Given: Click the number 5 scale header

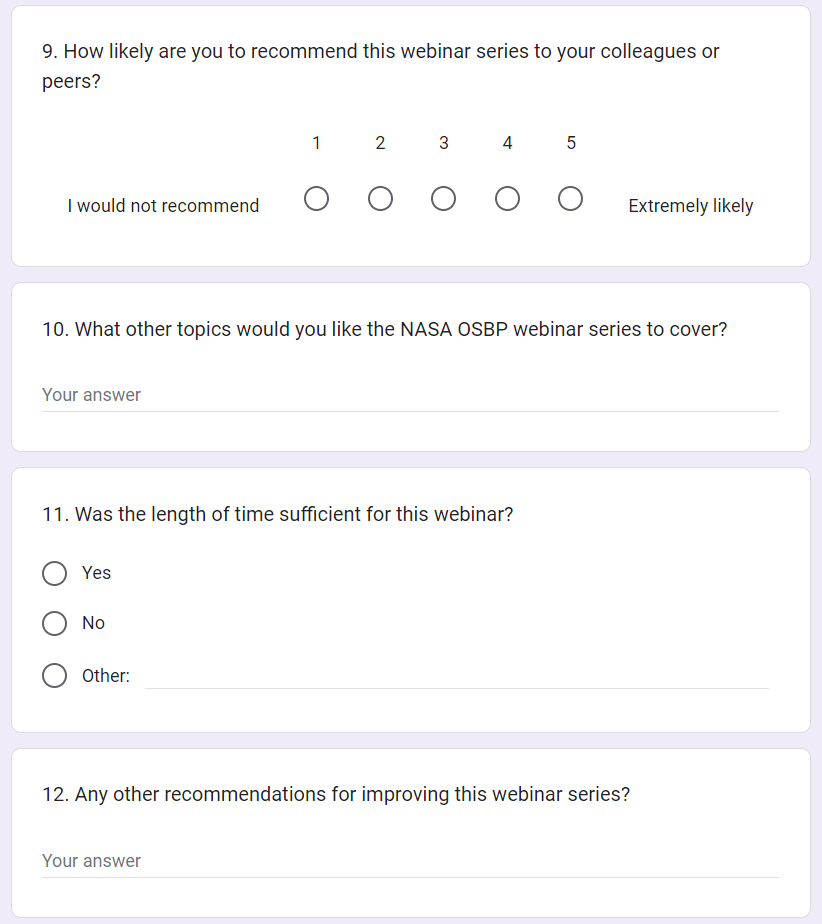Looking at the screenshot, I should click(x=571, y=143).
